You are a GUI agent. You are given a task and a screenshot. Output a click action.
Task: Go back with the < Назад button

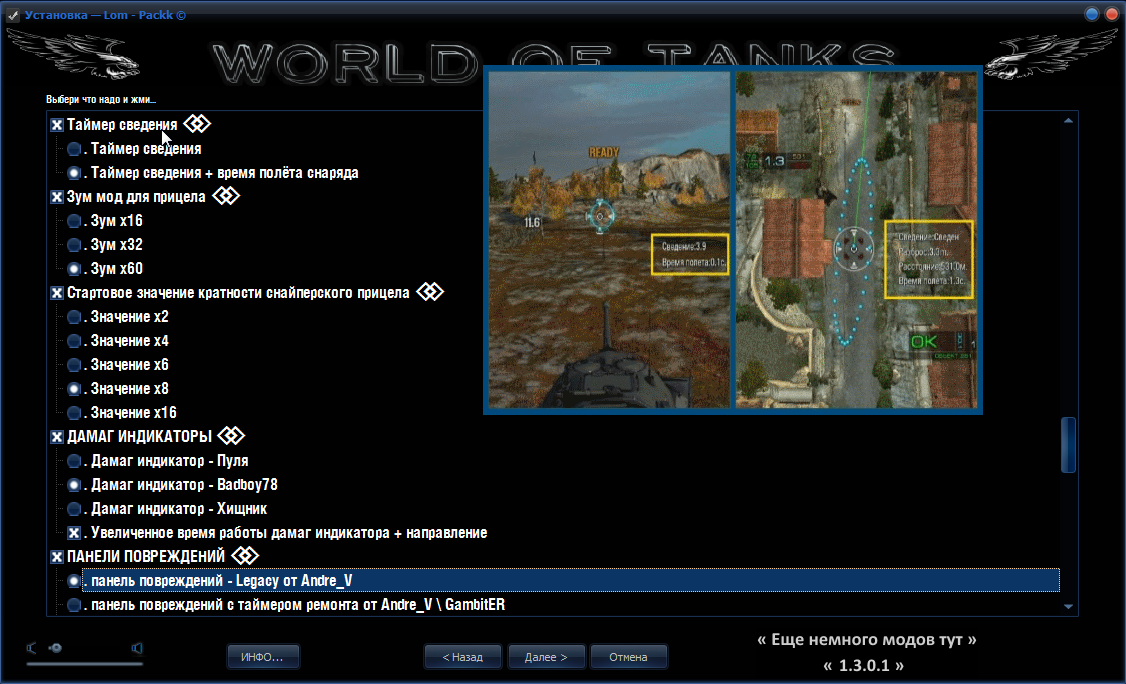pos(462,657)
